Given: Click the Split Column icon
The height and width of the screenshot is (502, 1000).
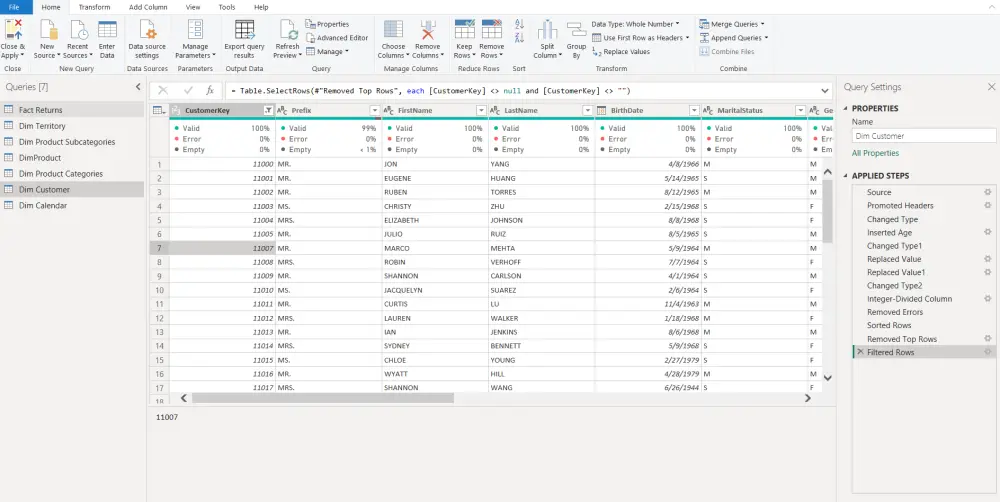Looking at the screenshot, I should pyautogui.click(x=547, y=30).
